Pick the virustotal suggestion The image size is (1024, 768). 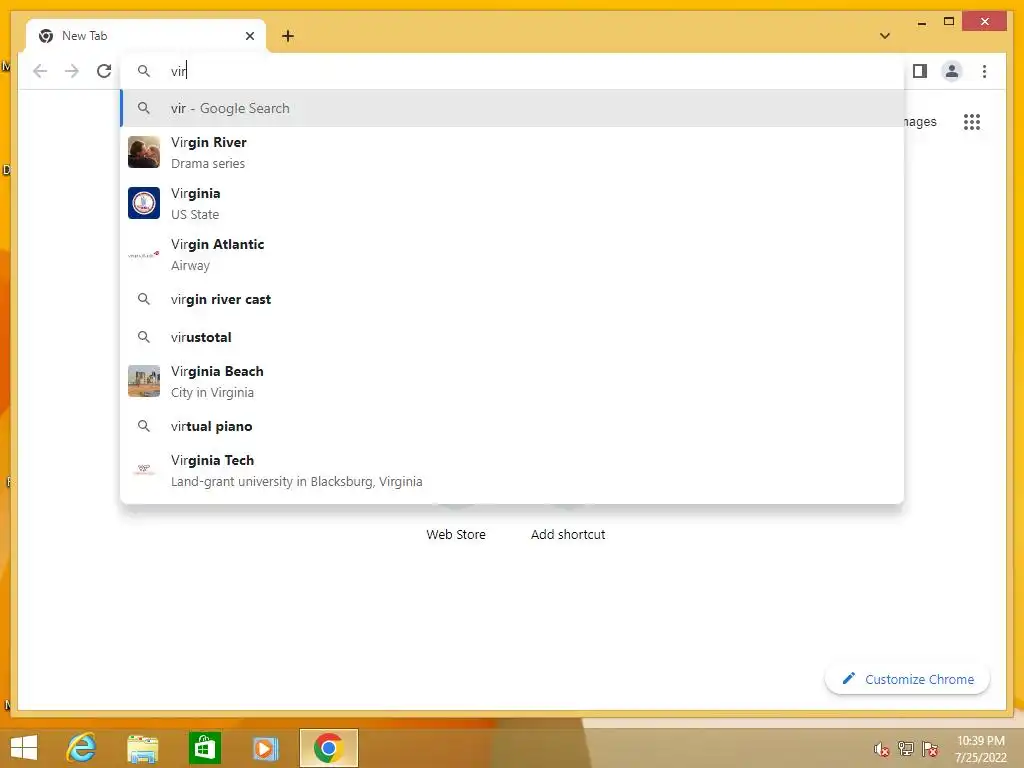(512, 337)
